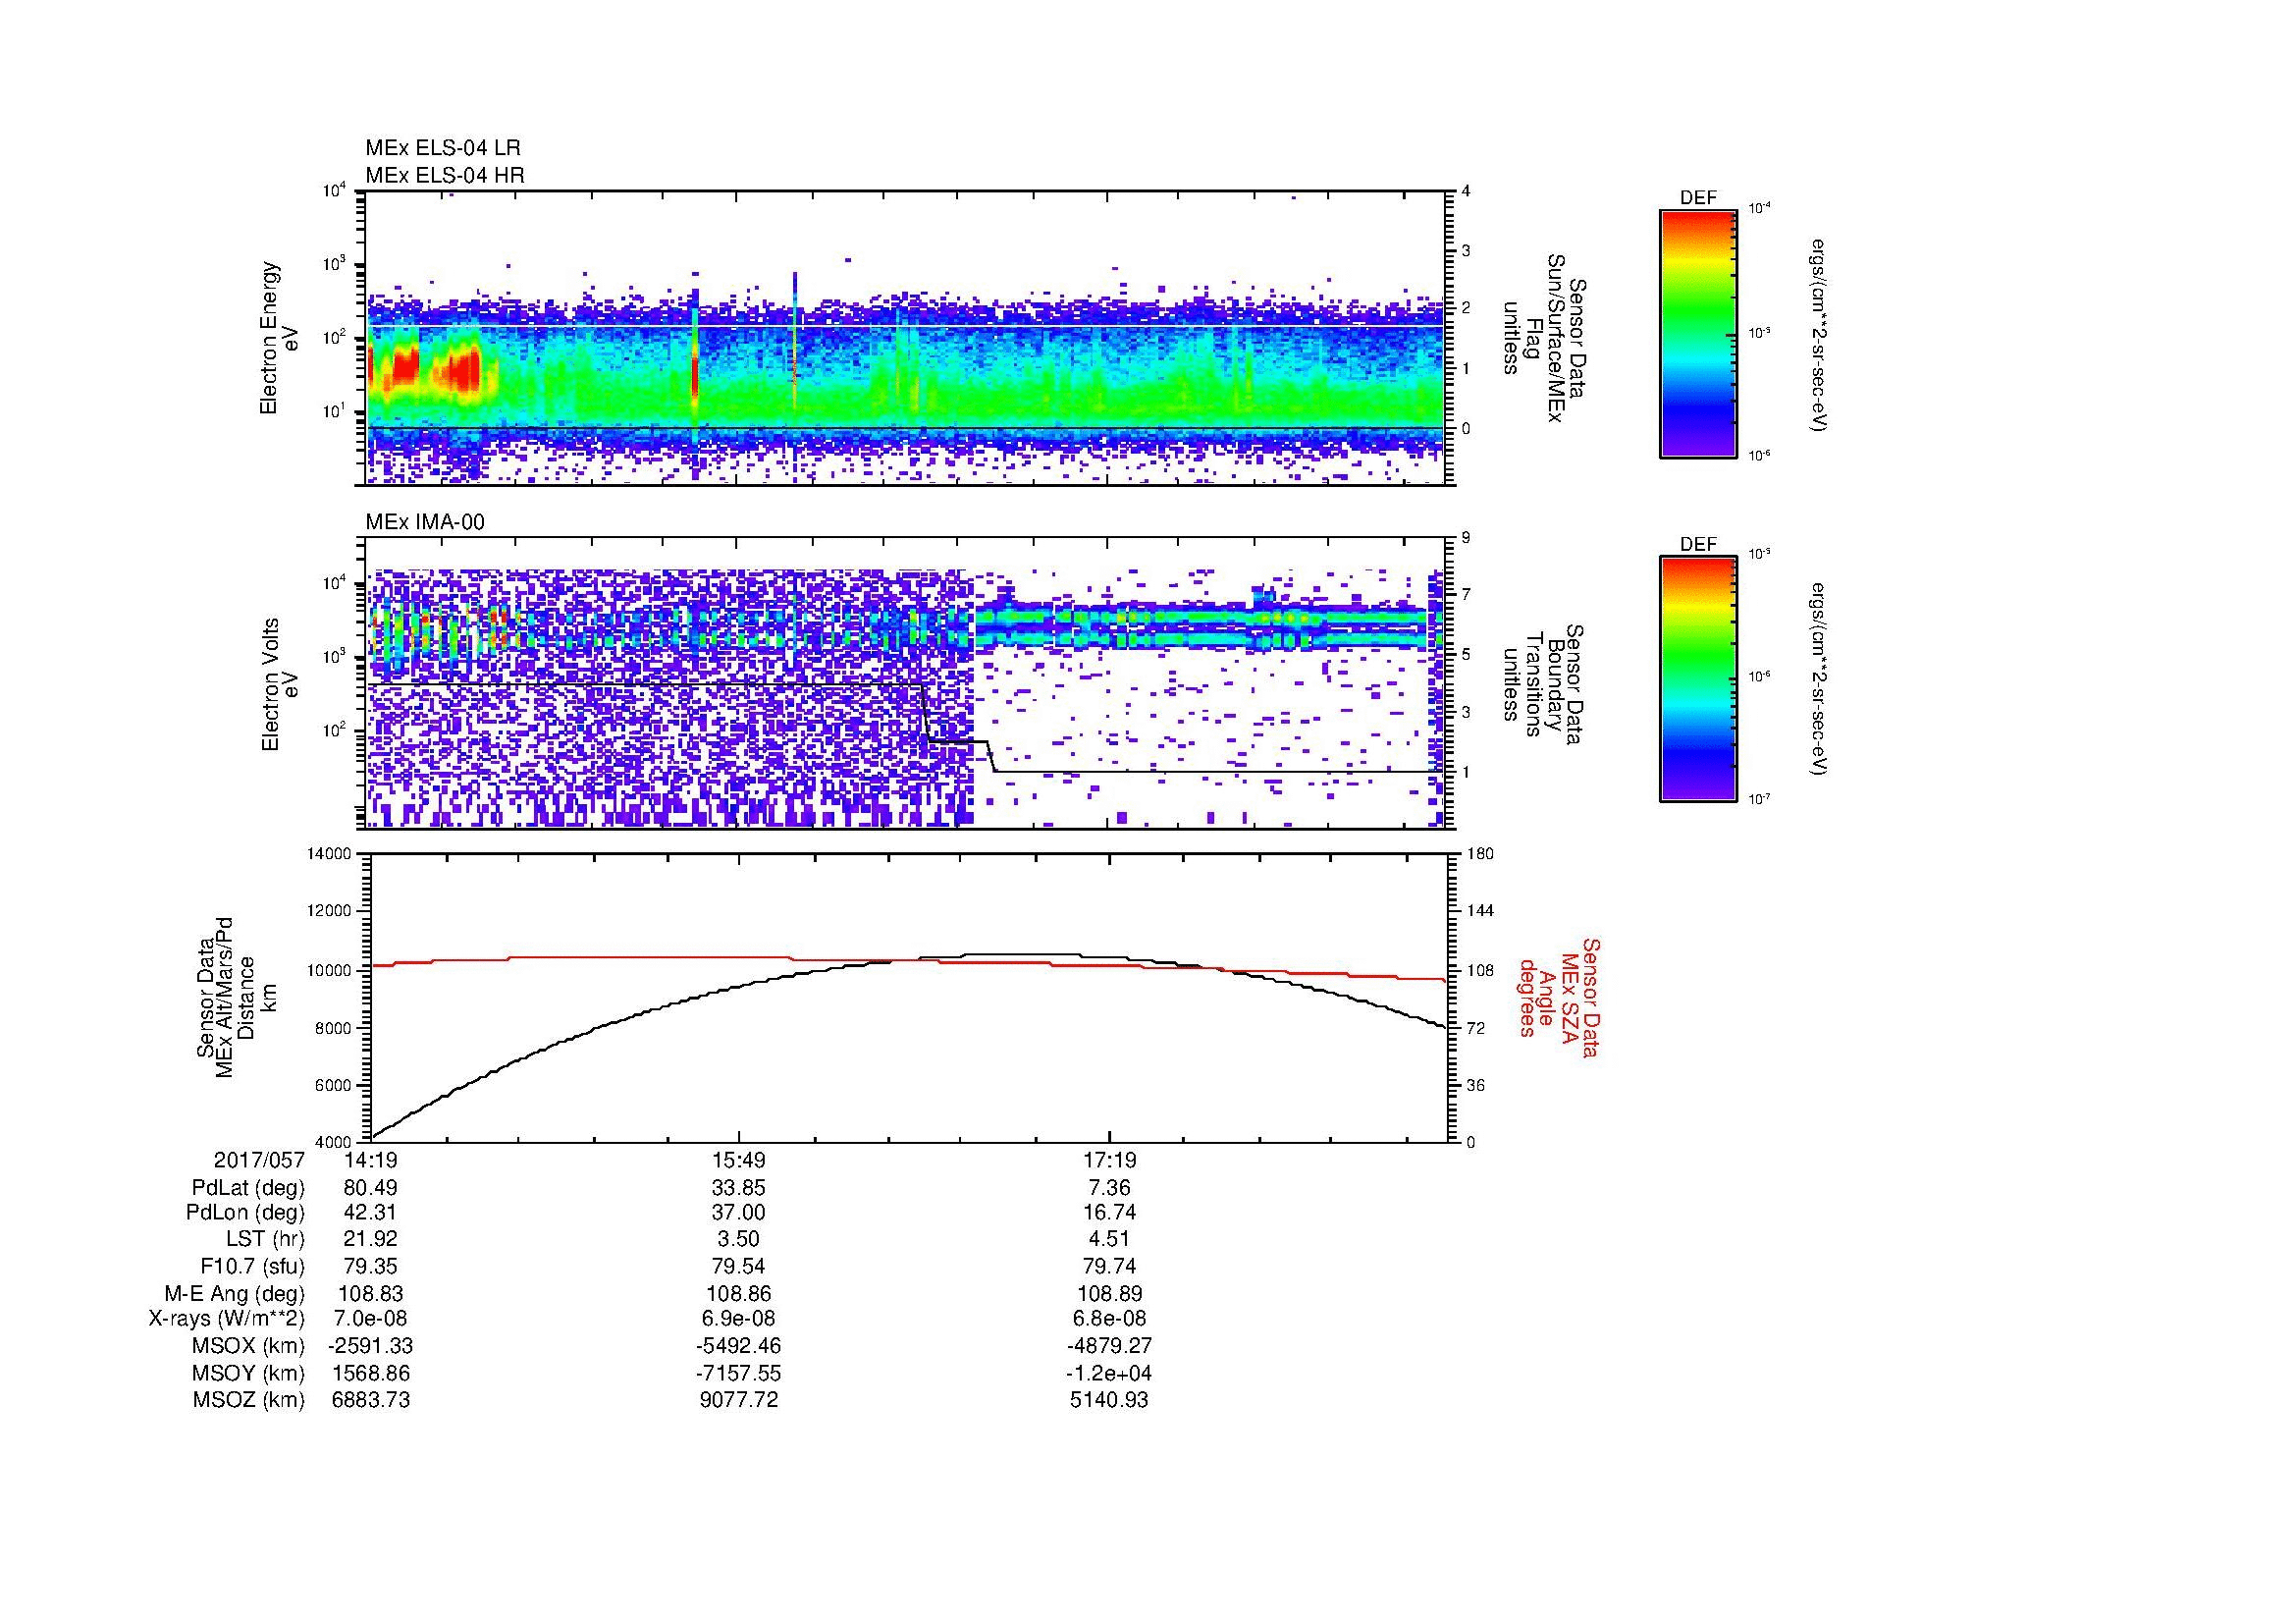Click the 'MEx Alt/Mars/Pd Distance km' axis label
2296x1623 pixels.
236,997
